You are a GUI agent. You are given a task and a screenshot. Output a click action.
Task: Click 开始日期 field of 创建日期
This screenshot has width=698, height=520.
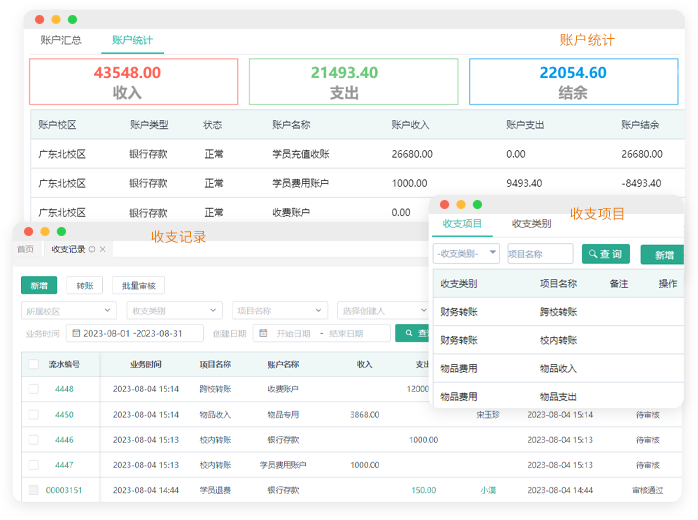pos(293,333)
